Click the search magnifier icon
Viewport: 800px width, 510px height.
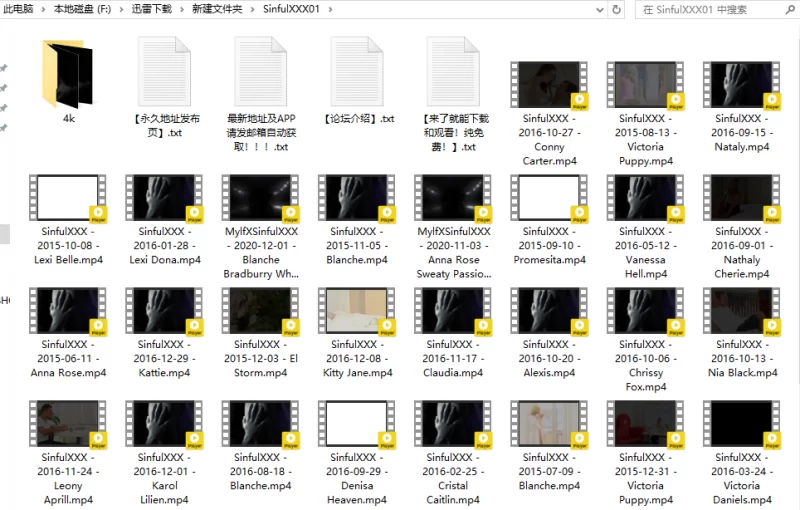click(790, 9)
